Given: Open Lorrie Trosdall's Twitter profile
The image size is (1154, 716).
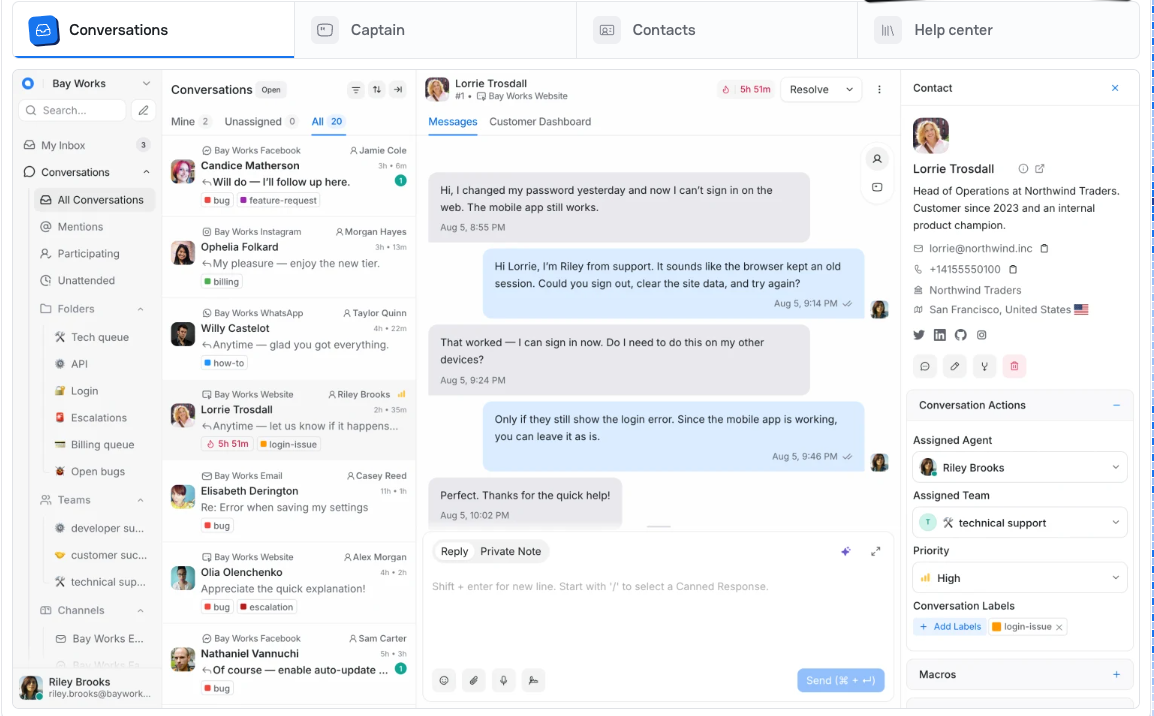Looking at the screenshot, I should 918,335.
